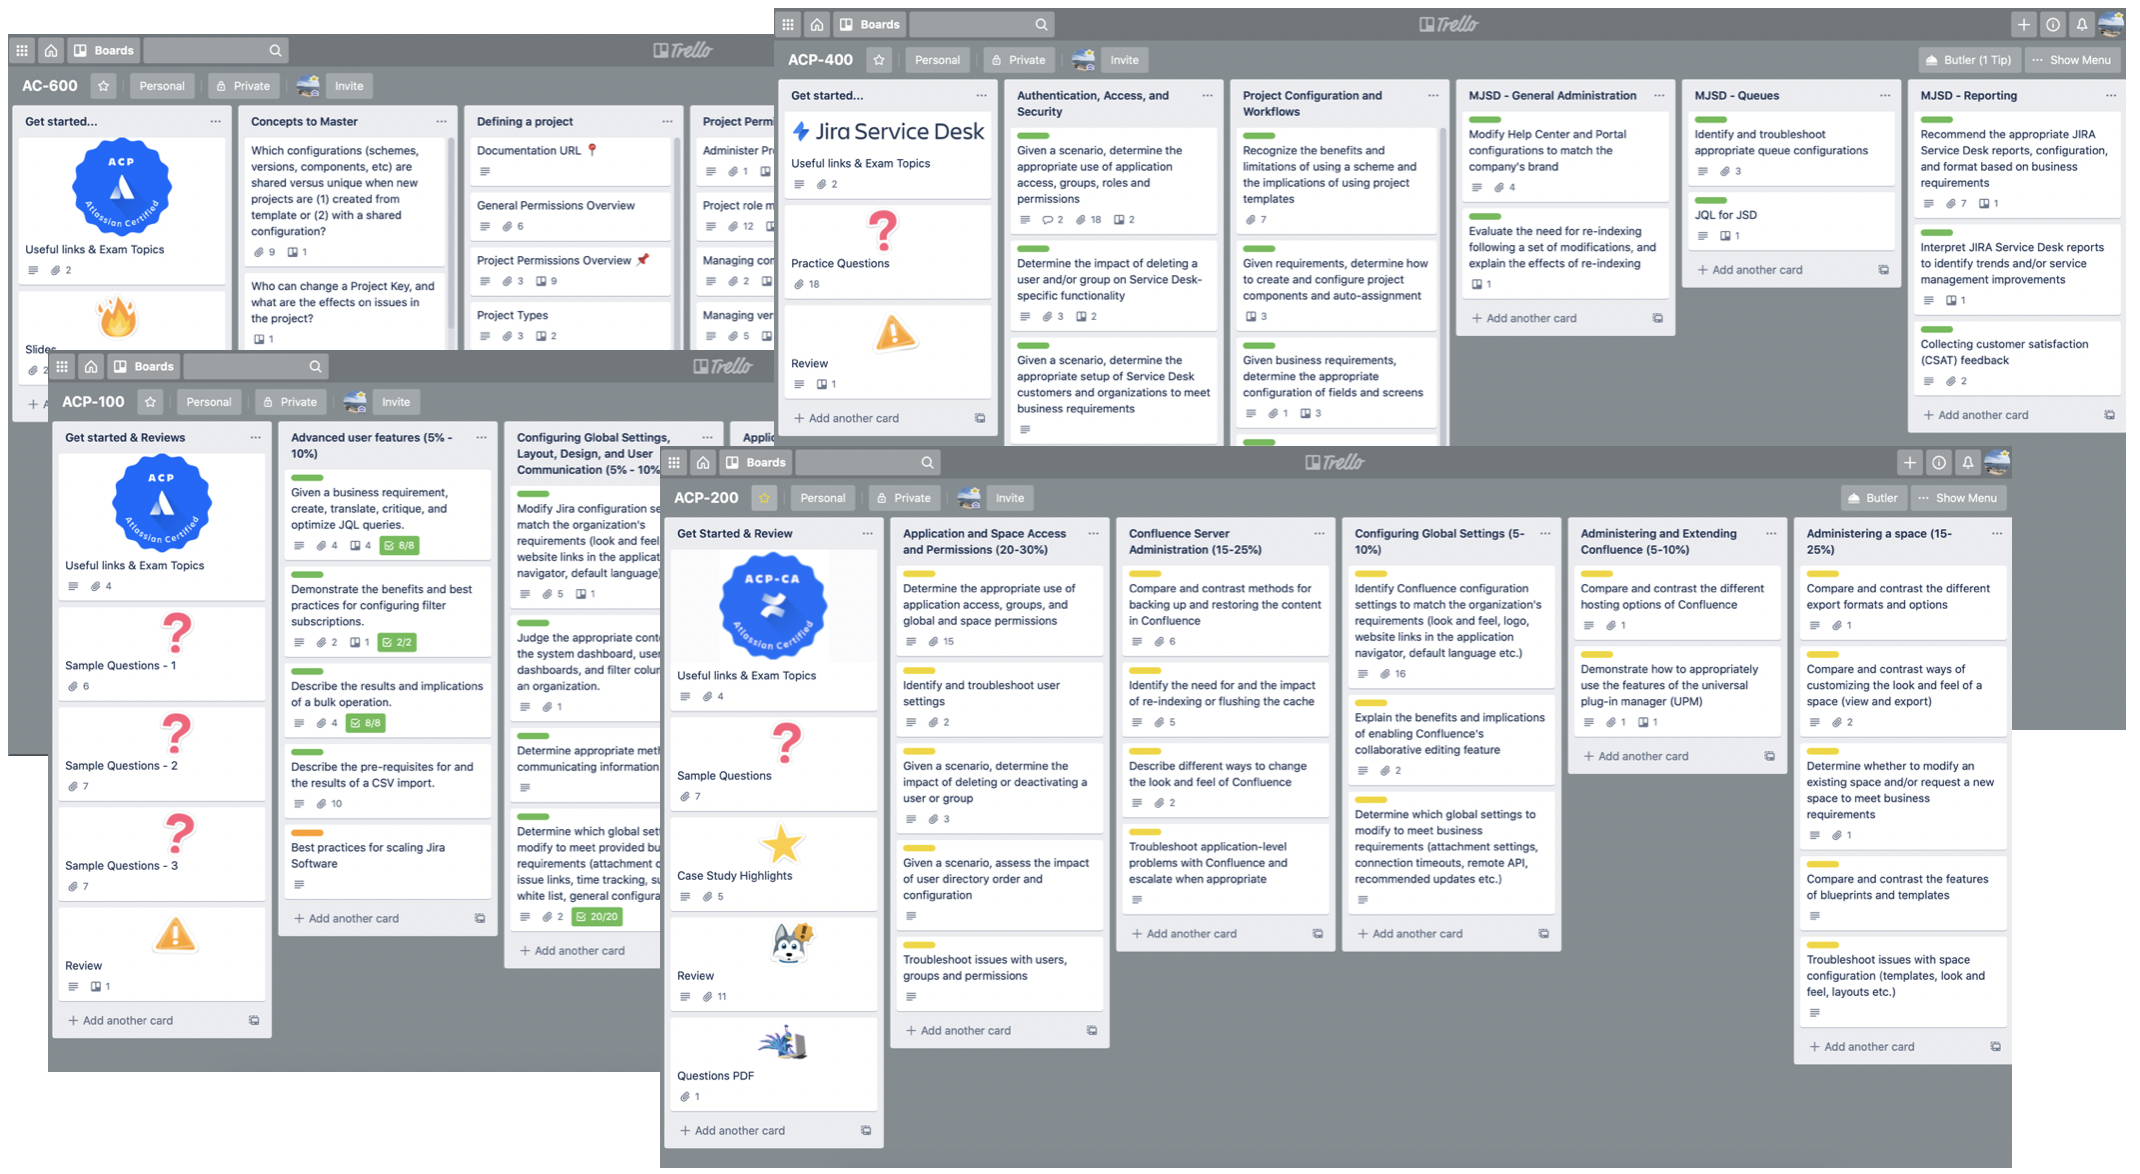Click the red question mark icon in ACP-400
2140x1174 pixels.
pos(884,231)
